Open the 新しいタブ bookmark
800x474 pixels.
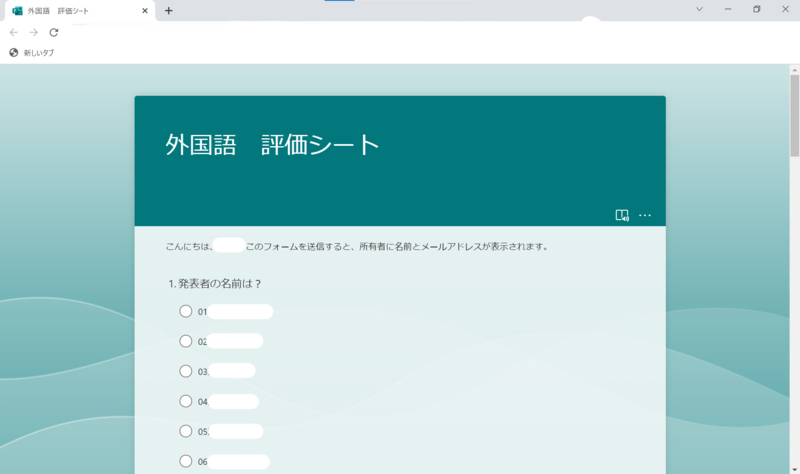[x=32, y=52]
